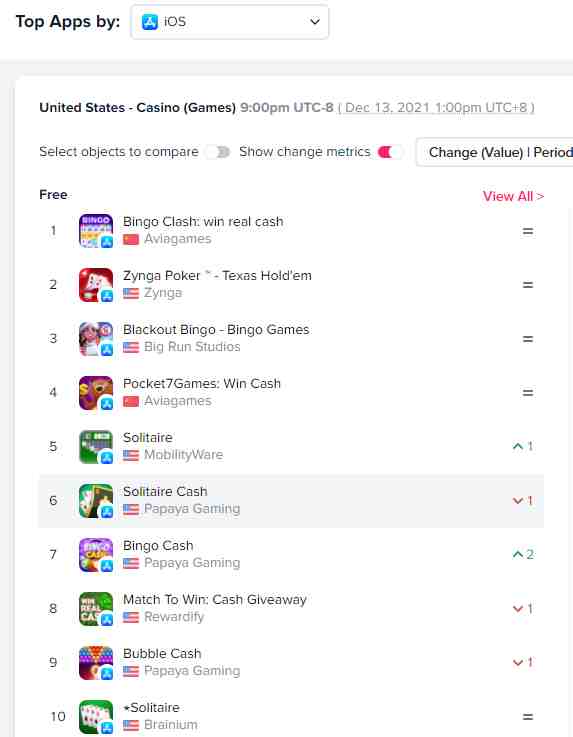Screen dimensions: 573x737
Task: Click Bubble Cash app icon
Action: click(x=96, y=663)
